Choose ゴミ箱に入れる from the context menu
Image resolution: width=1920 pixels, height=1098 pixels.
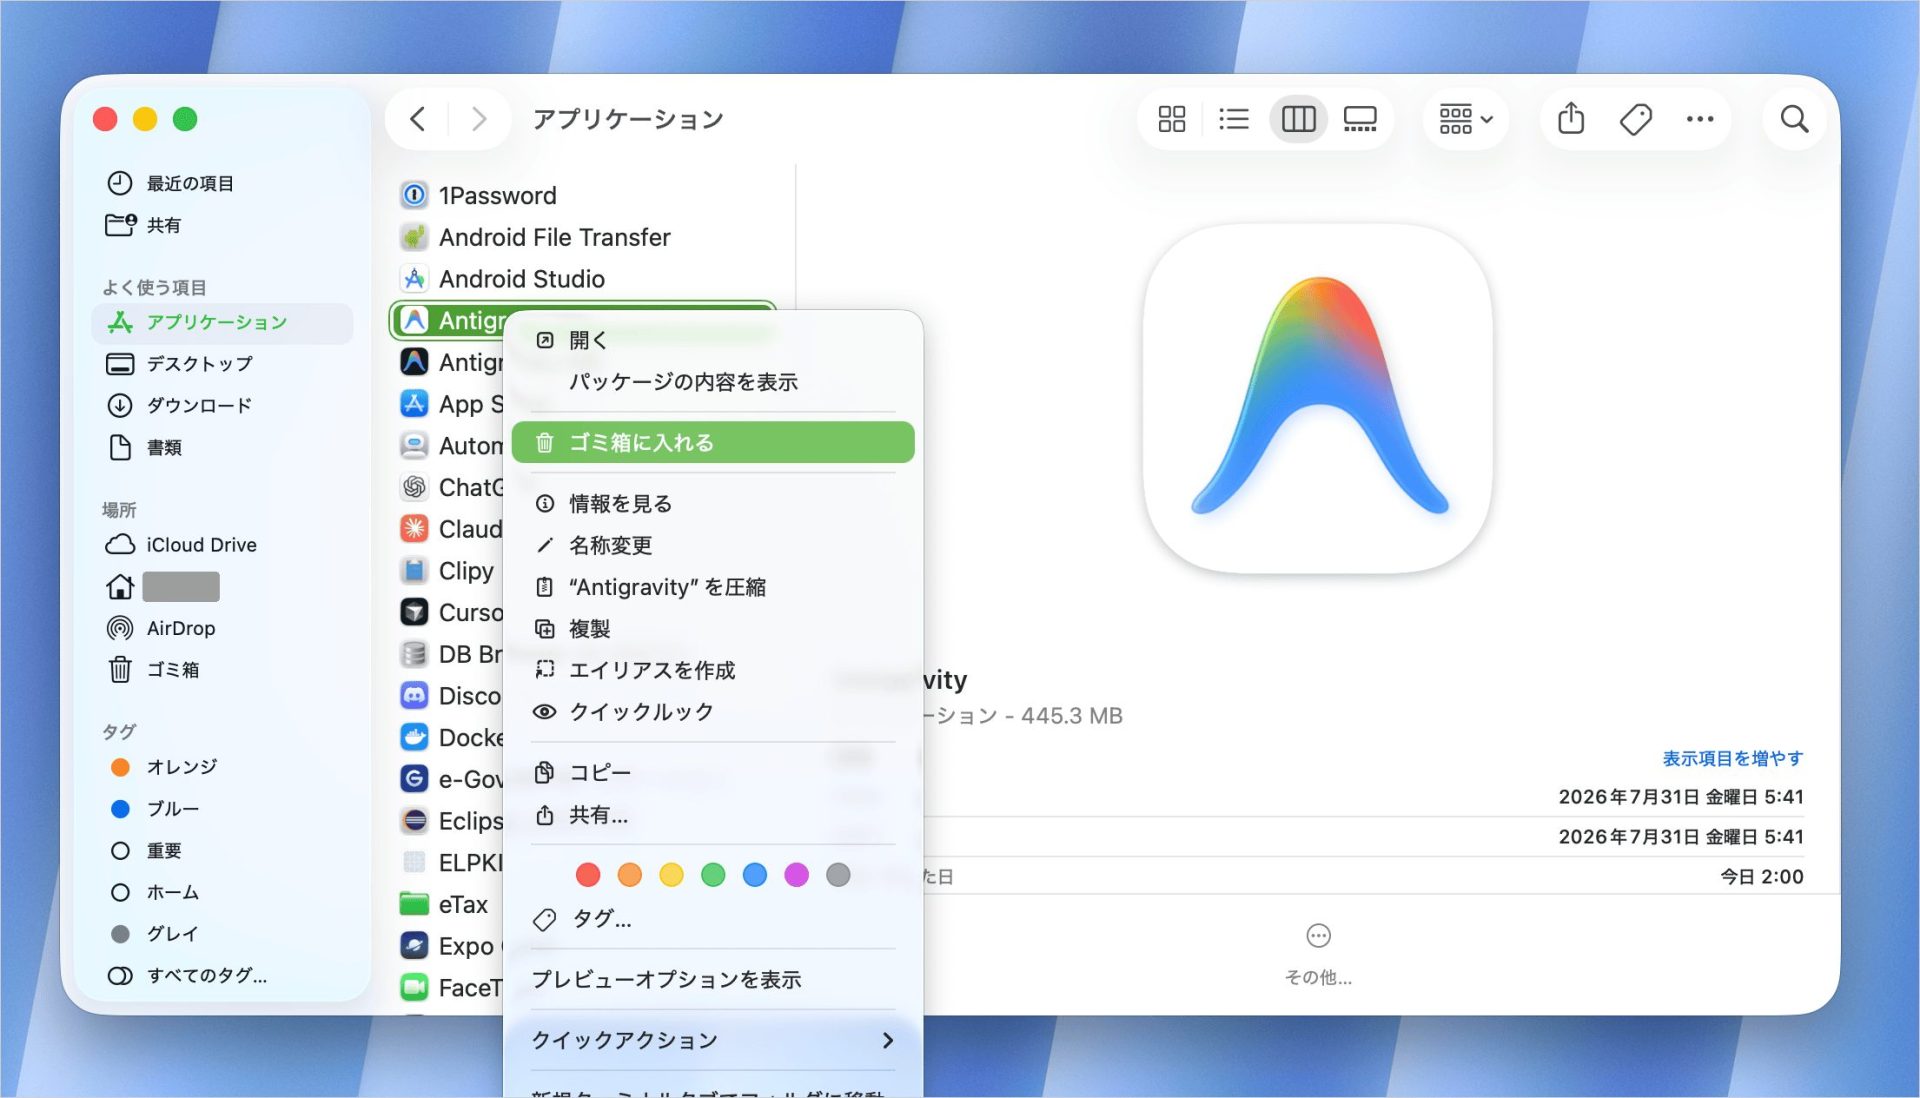[713, 442]
